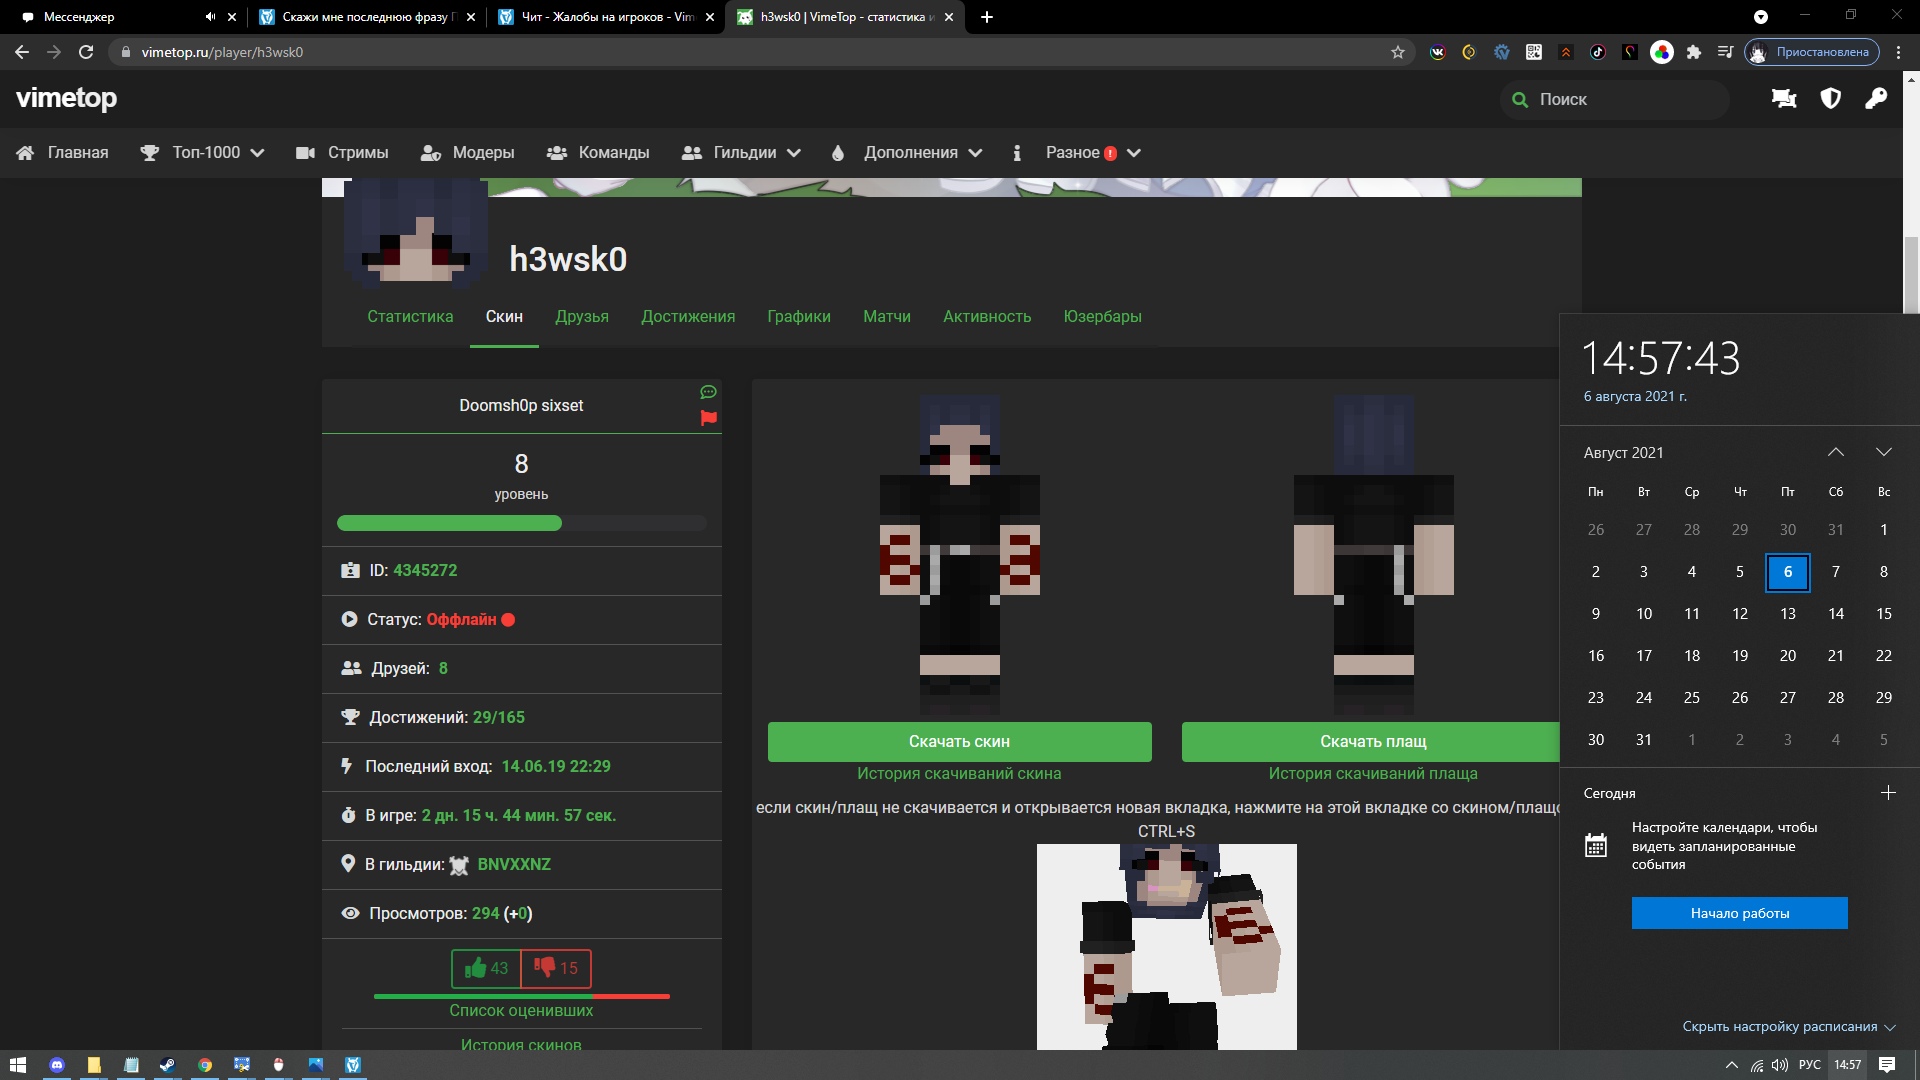Click the green level progress bar
The width and height of the screenshot is (1920, 1080).
tap(450, 523)
